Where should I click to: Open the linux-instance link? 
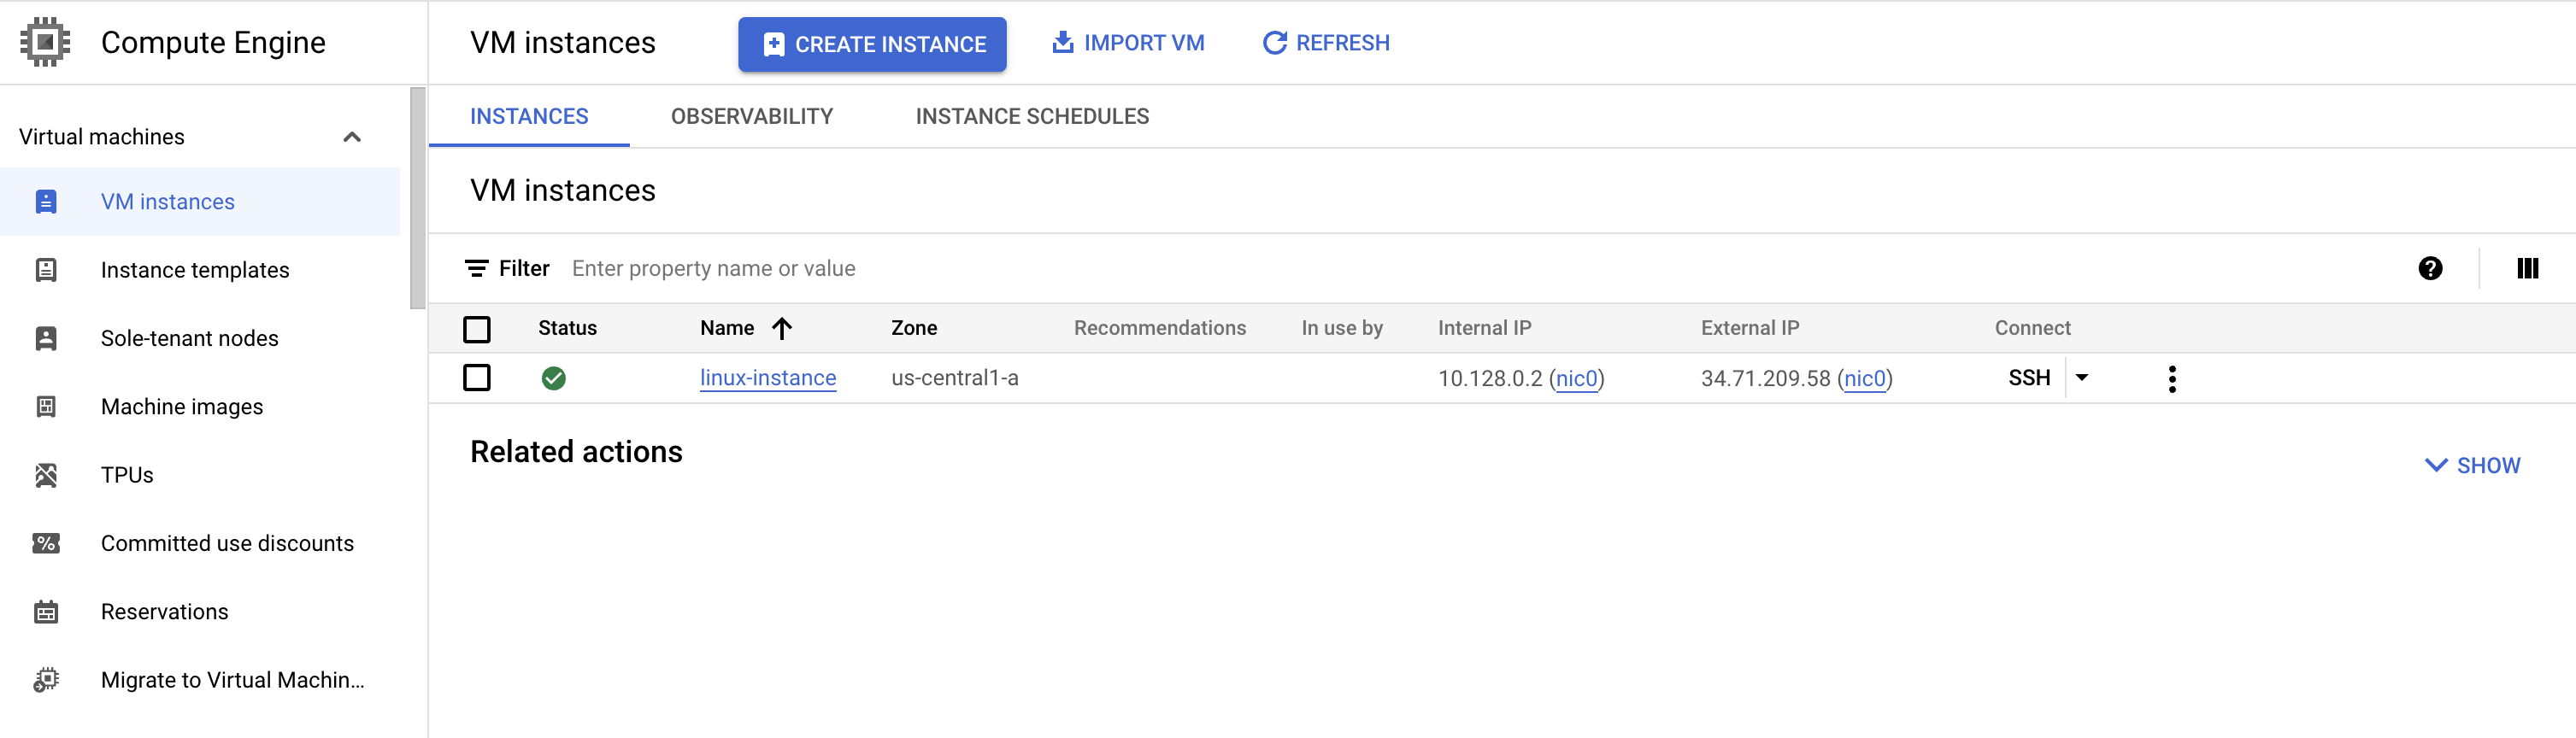click(768, 378)
